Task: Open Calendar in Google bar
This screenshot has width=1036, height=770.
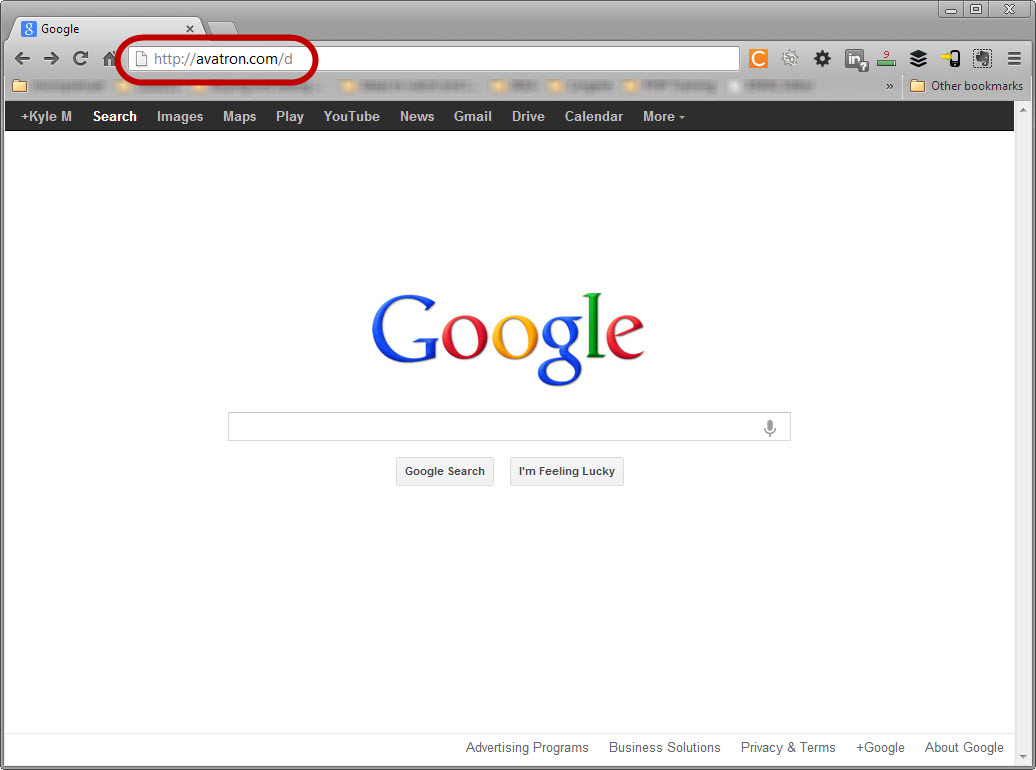Action: [593, 116]
